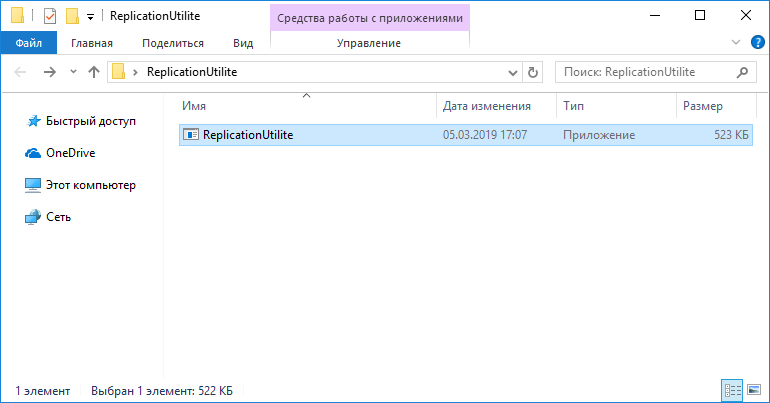Switch to details view in the status bar
The image size is (770, 403).
click(731, 390)
